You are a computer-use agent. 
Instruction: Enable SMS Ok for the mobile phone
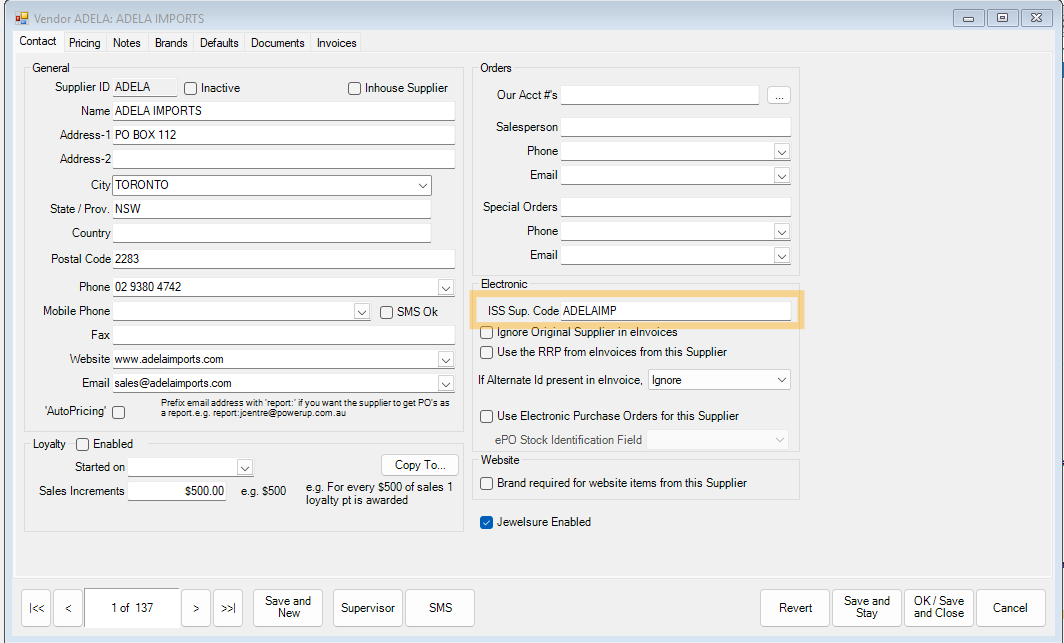click(386, 312)
